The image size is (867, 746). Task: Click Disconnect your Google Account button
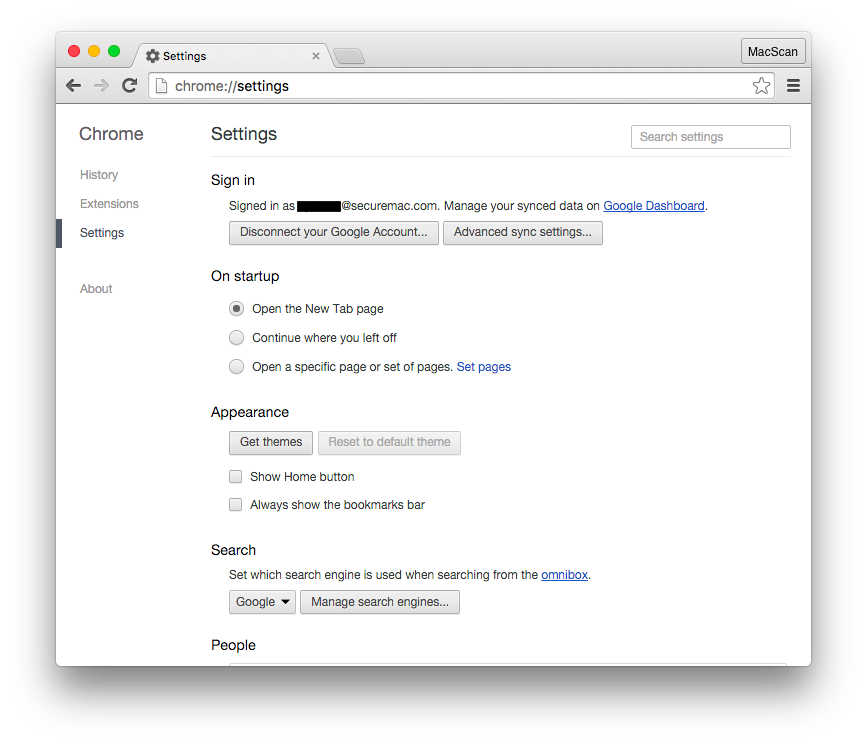334,232
